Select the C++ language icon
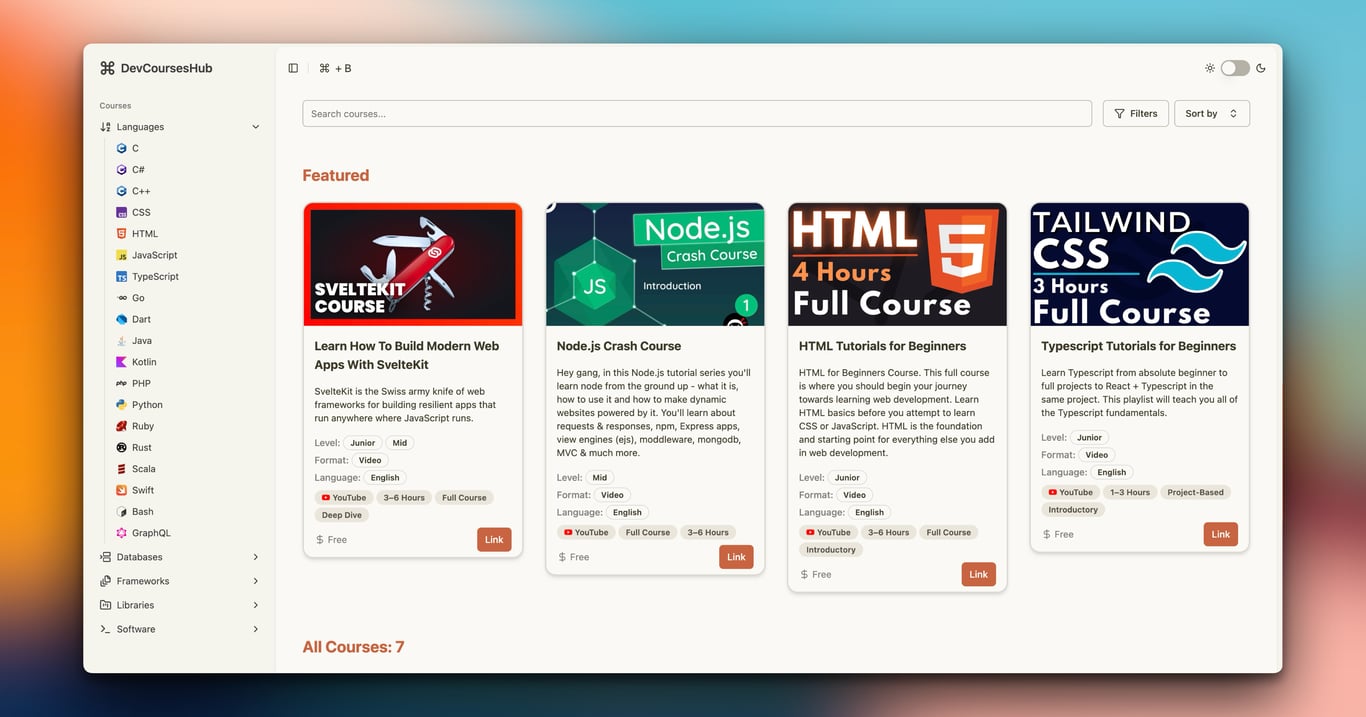1366x717 pixels. (121, 191)
